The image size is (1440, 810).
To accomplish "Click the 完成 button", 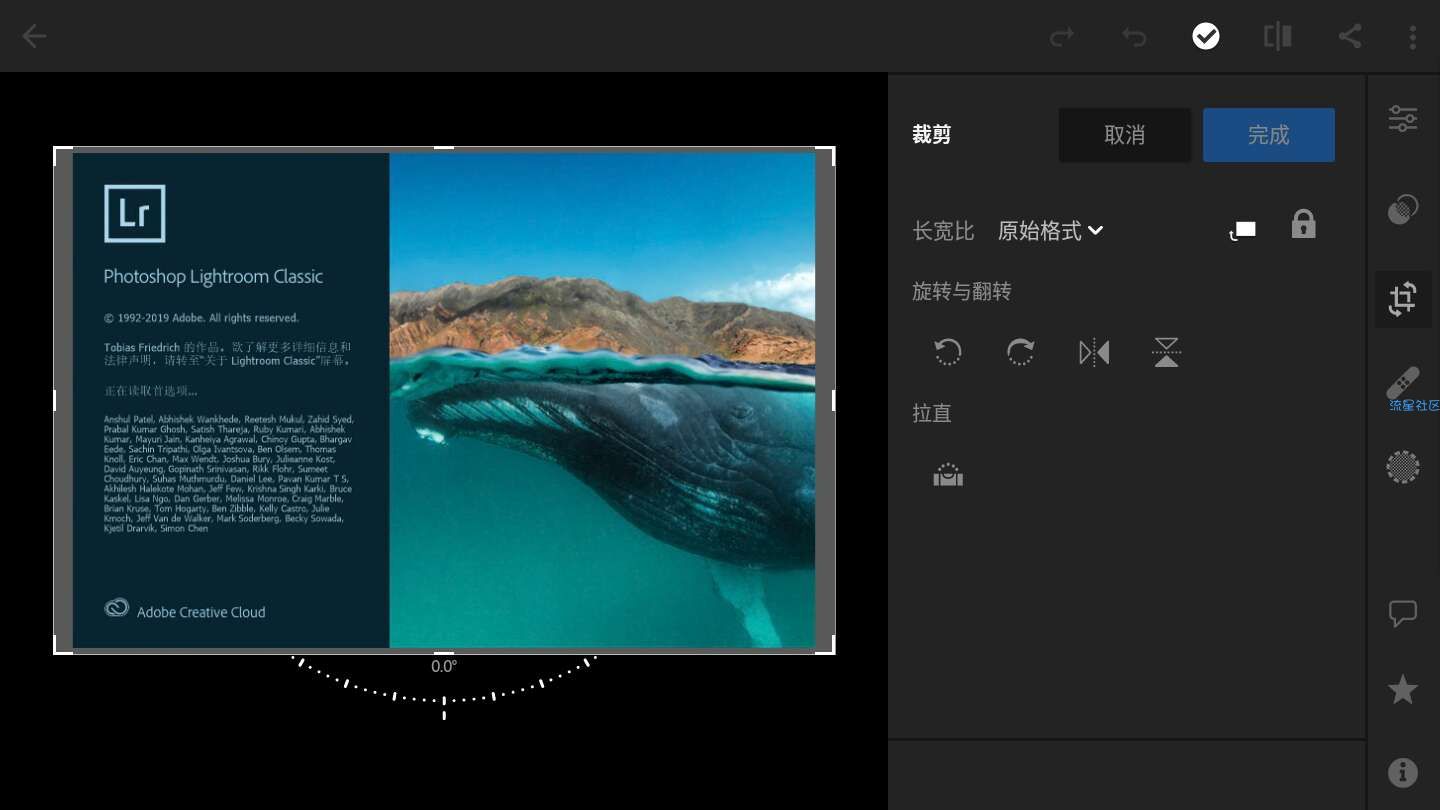I will pos(1269,135).
